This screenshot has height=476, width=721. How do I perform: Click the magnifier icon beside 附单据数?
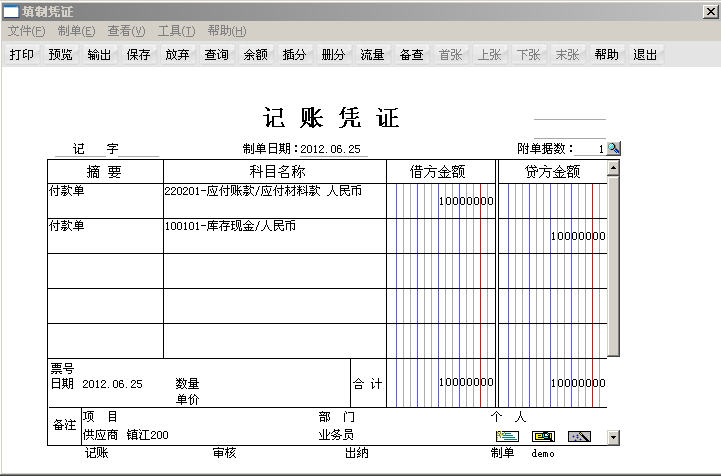[x=614, y=148]
